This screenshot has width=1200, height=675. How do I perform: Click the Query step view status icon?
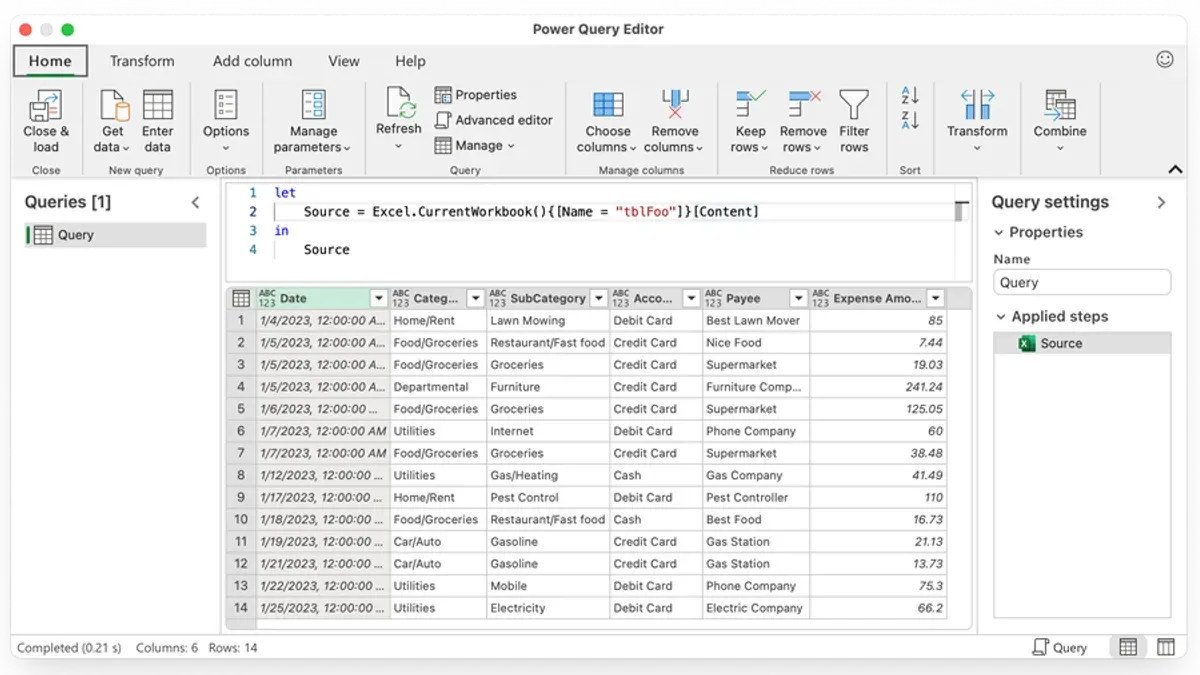(1060, 647)
